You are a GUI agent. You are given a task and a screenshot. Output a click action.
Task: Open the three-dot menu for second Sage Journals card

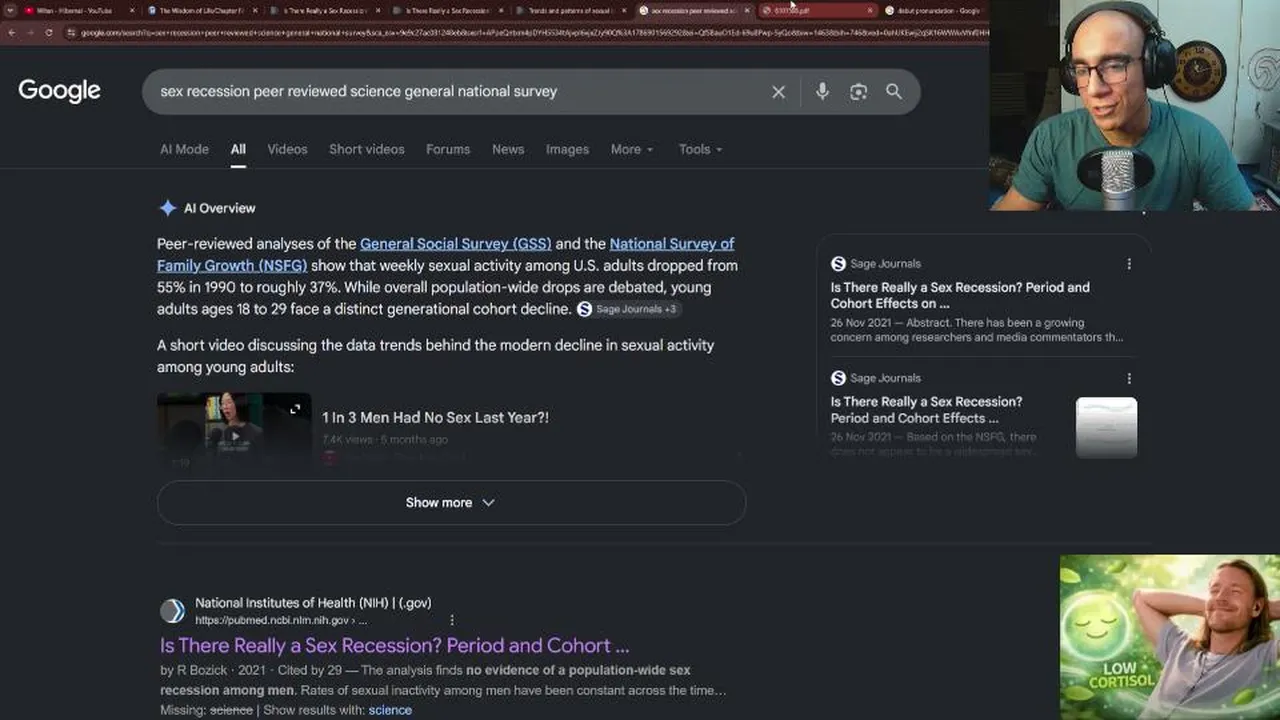click(x=1129, y=378)
